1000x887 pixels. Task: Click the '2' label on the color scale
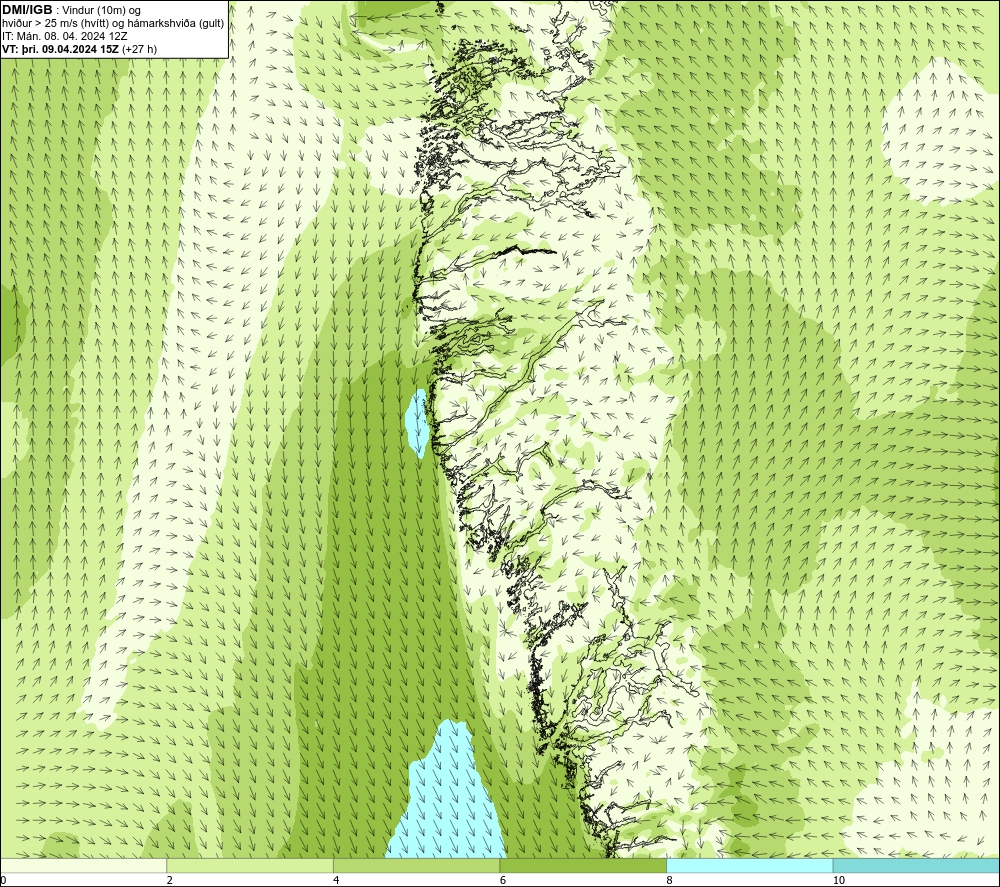170,880
